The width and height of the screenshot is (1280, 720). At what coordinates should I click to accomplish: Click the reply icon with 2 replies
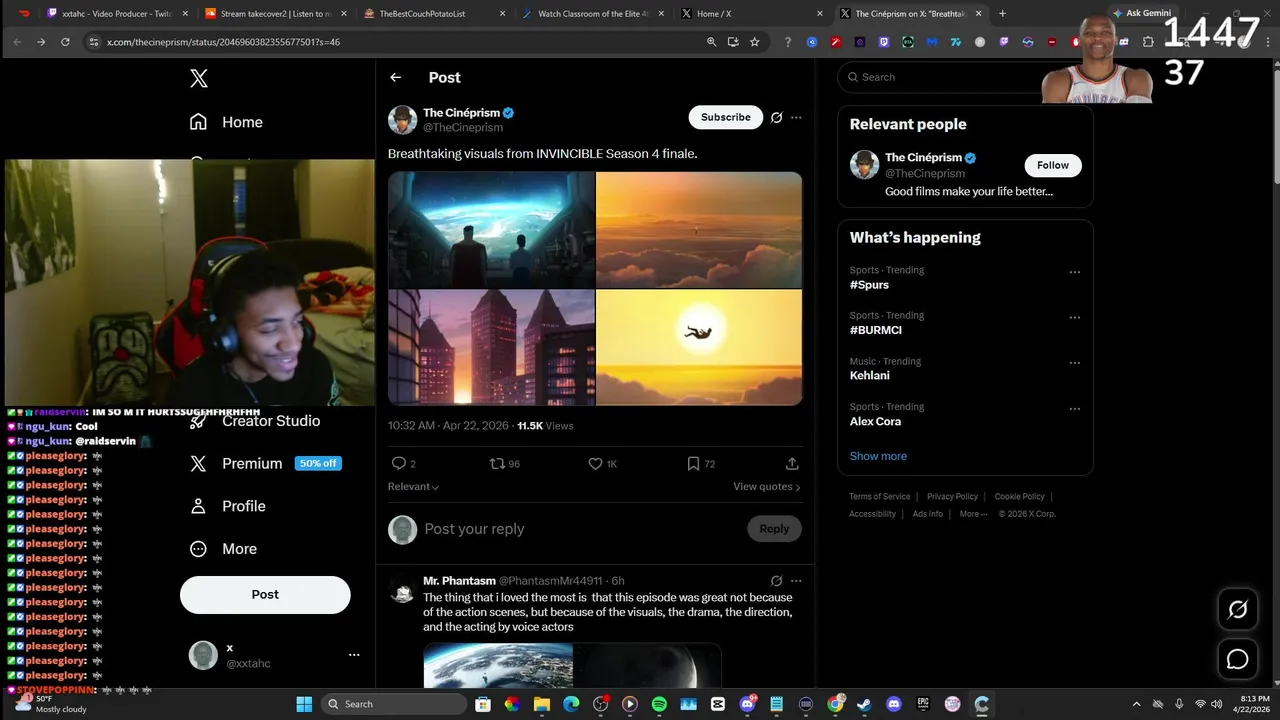[403, 464]
